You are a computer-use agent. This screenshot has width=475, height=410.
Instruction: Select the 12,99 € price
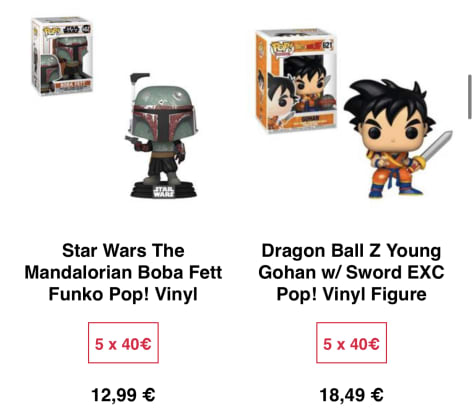coord(123,395)
